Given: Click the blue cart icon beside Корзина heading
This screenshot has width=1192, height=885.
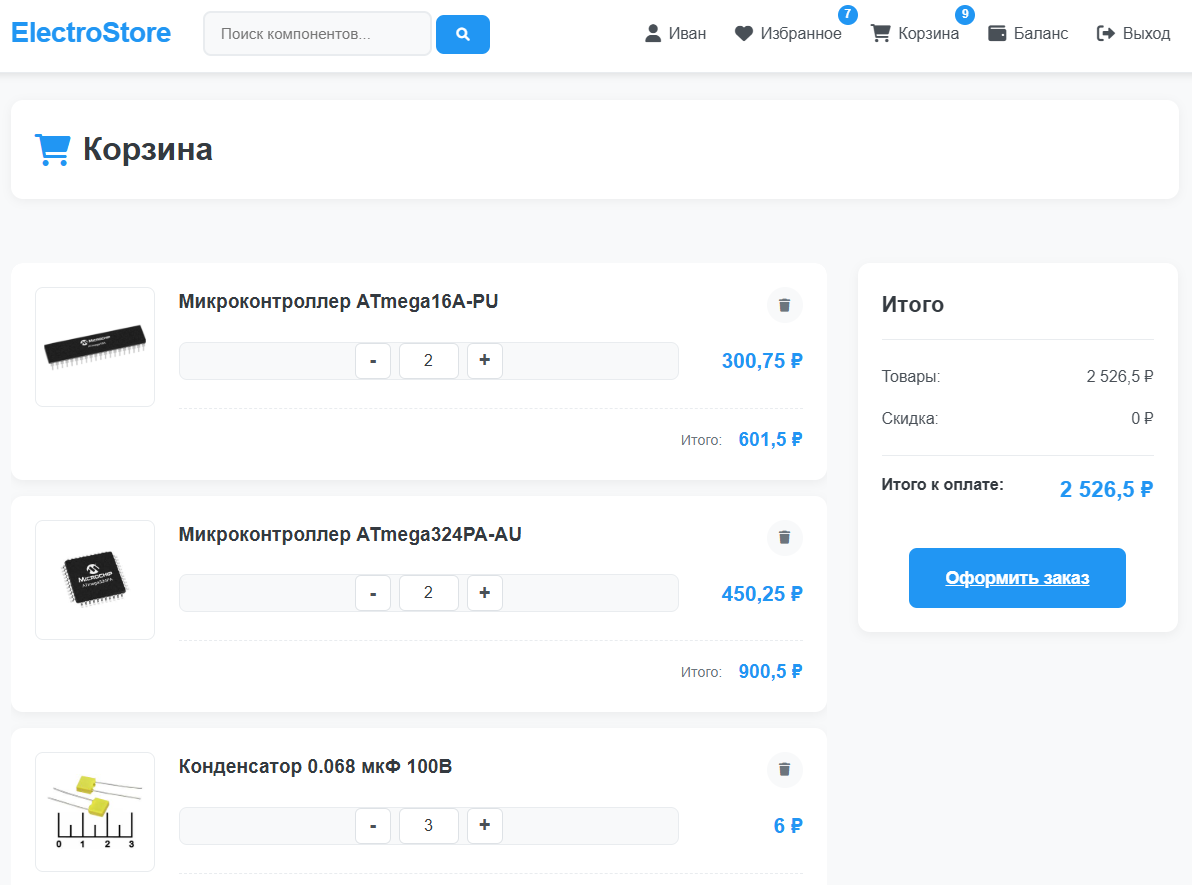Looking at the screenshot, I should (x=53, y=149).
